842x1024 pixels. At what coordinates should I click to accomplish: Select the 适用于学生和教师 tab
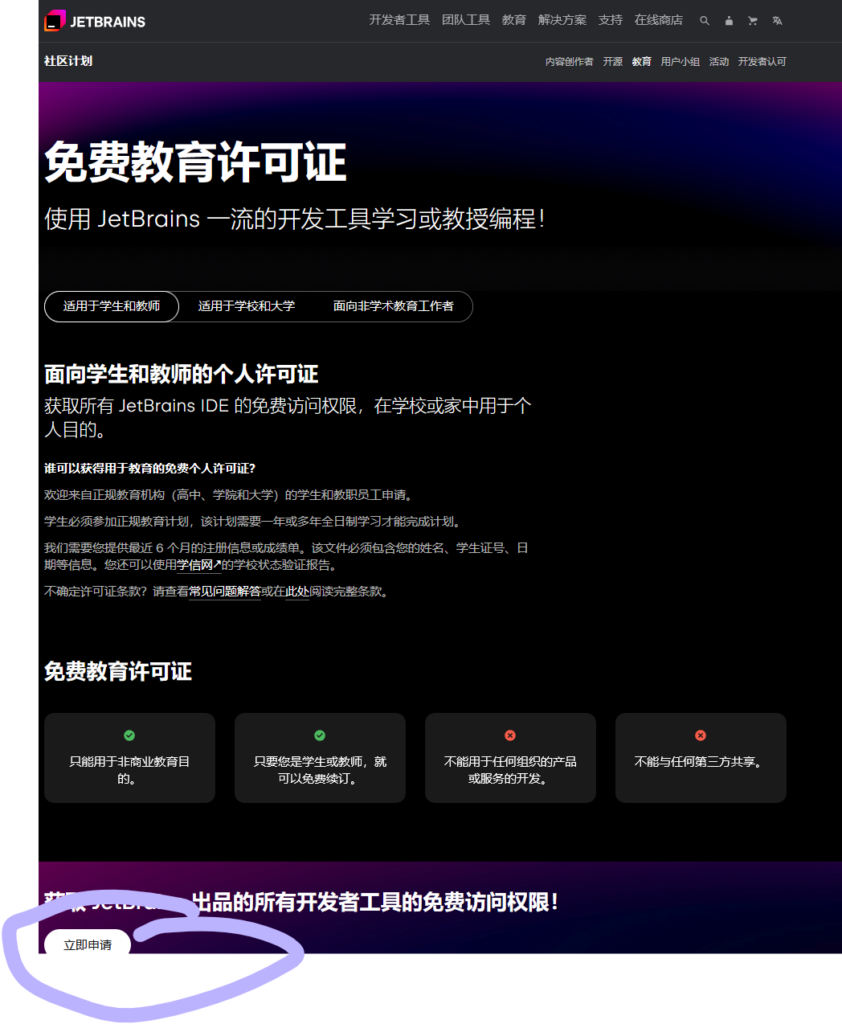(111, 306)
